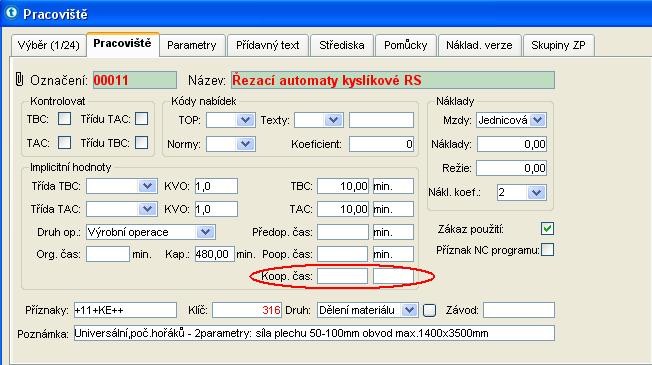Click the Předop. čas input field
Viewport: 652px width, 365px height.
[343, 232]
